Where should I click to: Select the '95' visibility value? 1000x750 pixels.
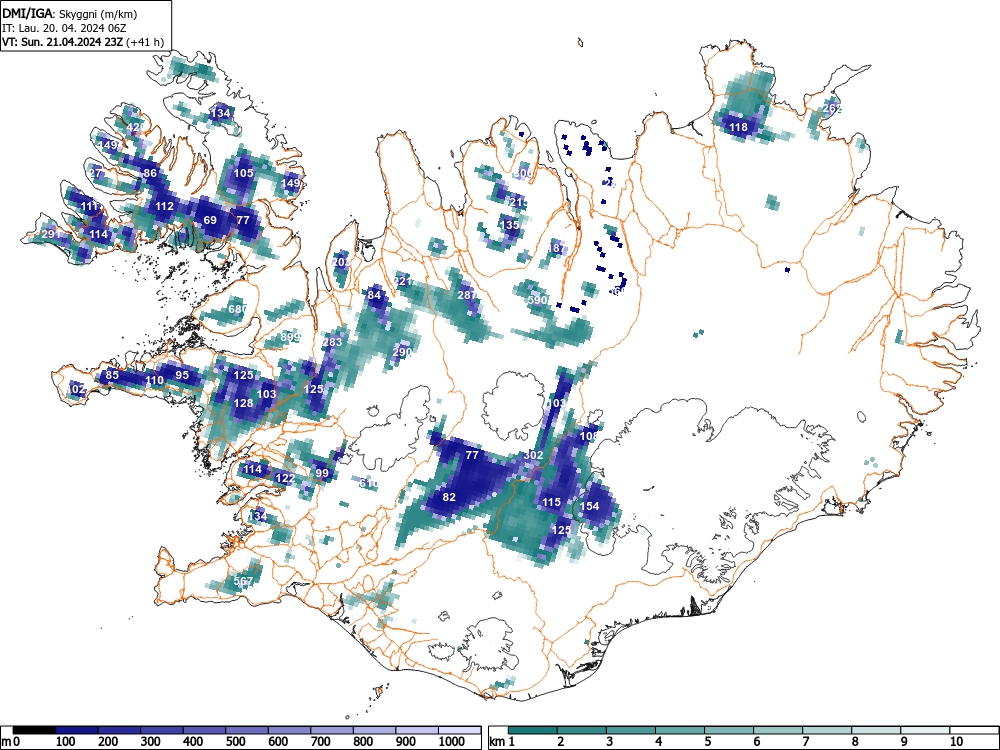[x=182, y=374]
